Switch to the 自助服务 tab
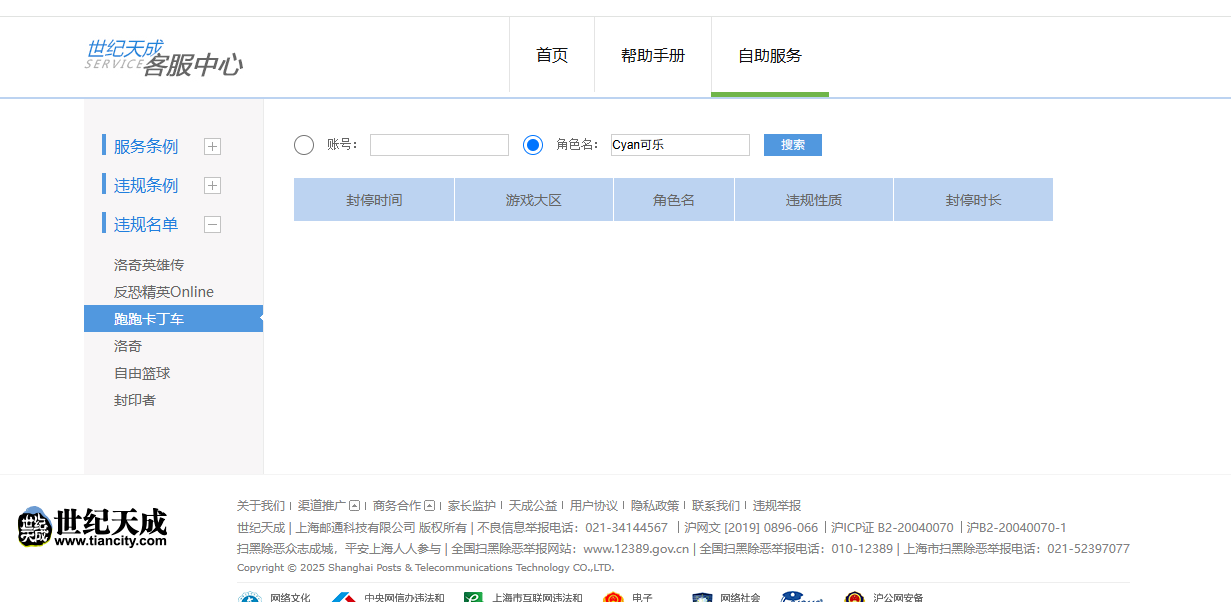The image size is (1231, 602). (770, 56)
